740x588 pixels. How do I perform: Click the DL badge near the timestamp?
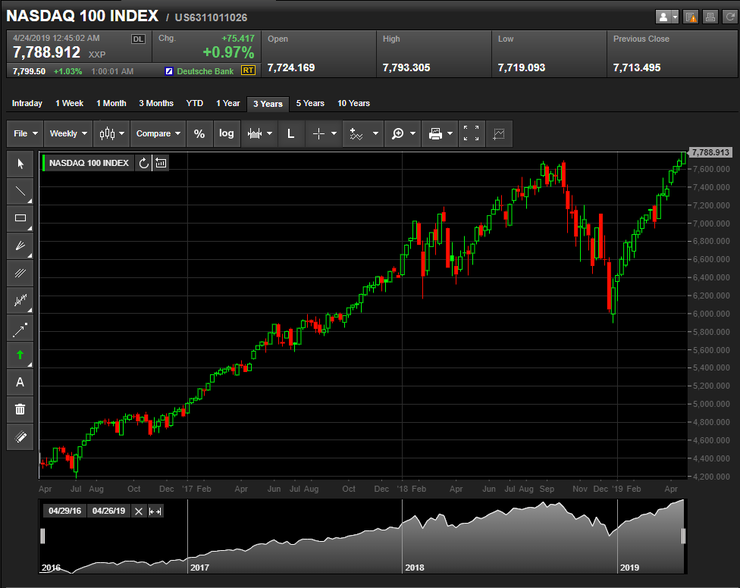point(138,39)
